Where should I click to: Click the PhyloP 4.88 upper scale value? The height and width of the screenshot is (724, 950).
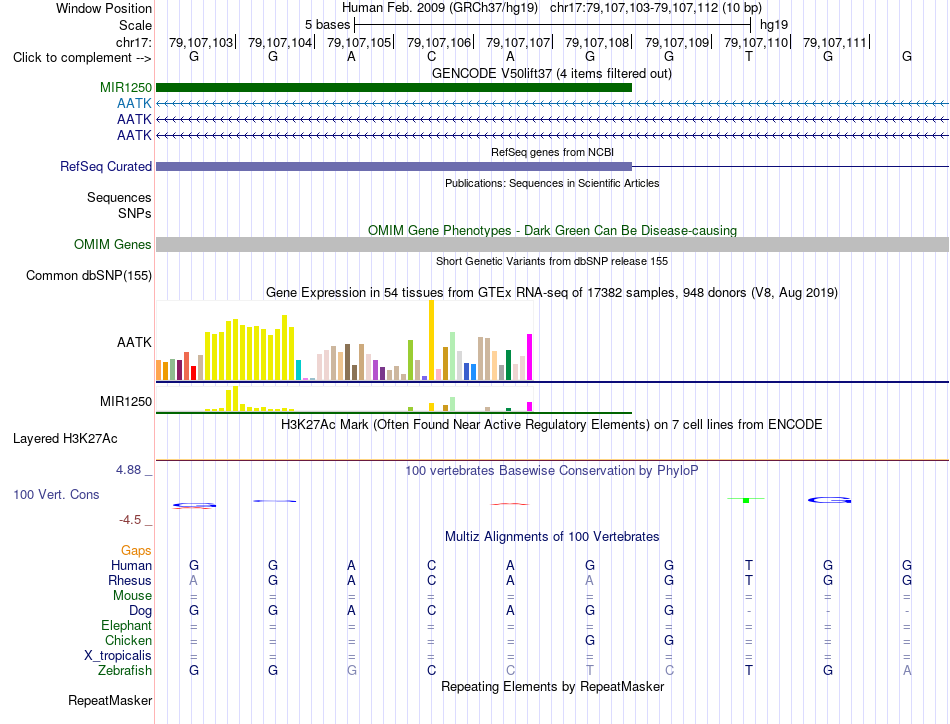pyautogui.click(x=128, y=470)
